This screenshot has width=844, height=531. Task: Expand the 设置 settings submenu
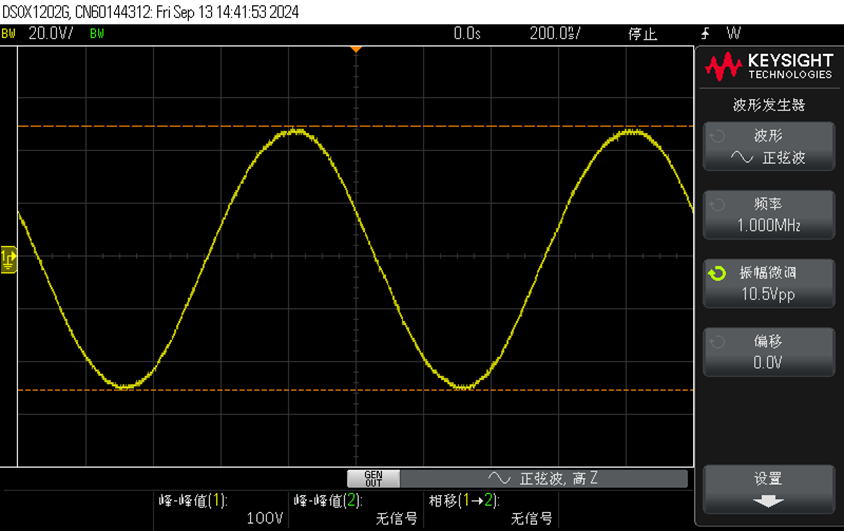[x=768, y=489]
